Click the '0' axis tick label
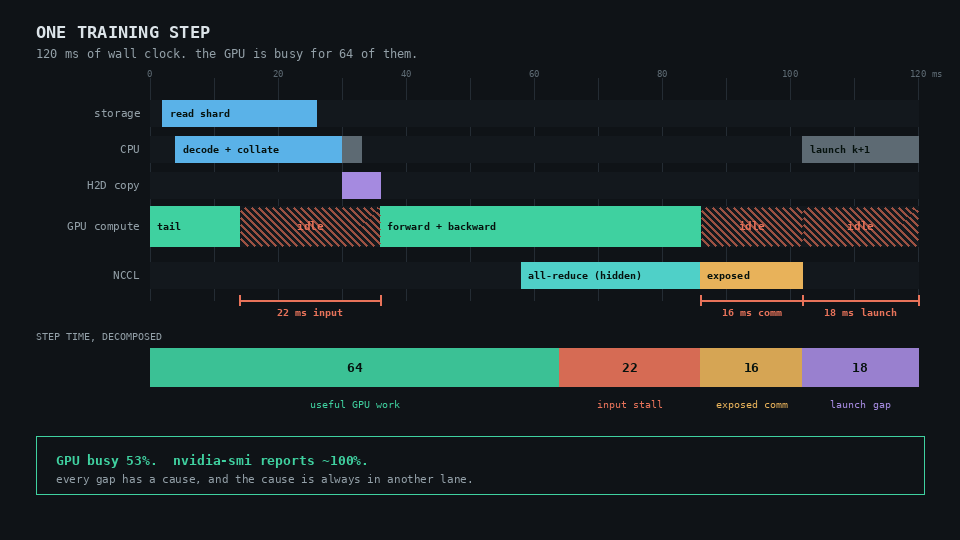 (x=149, y=74)
